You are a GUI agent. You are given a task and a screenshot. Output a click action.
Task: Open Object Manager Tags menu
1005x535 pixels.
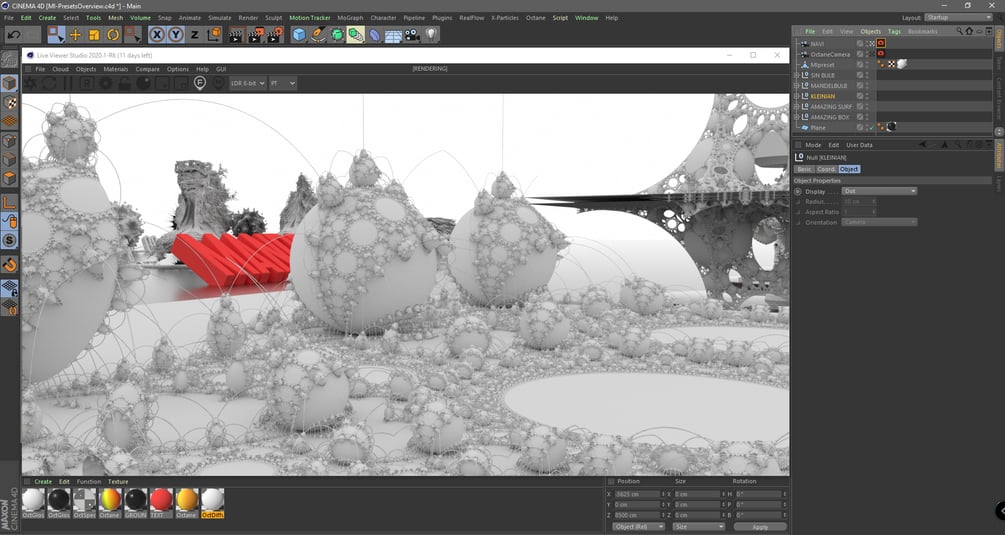[x=894, y=31]
